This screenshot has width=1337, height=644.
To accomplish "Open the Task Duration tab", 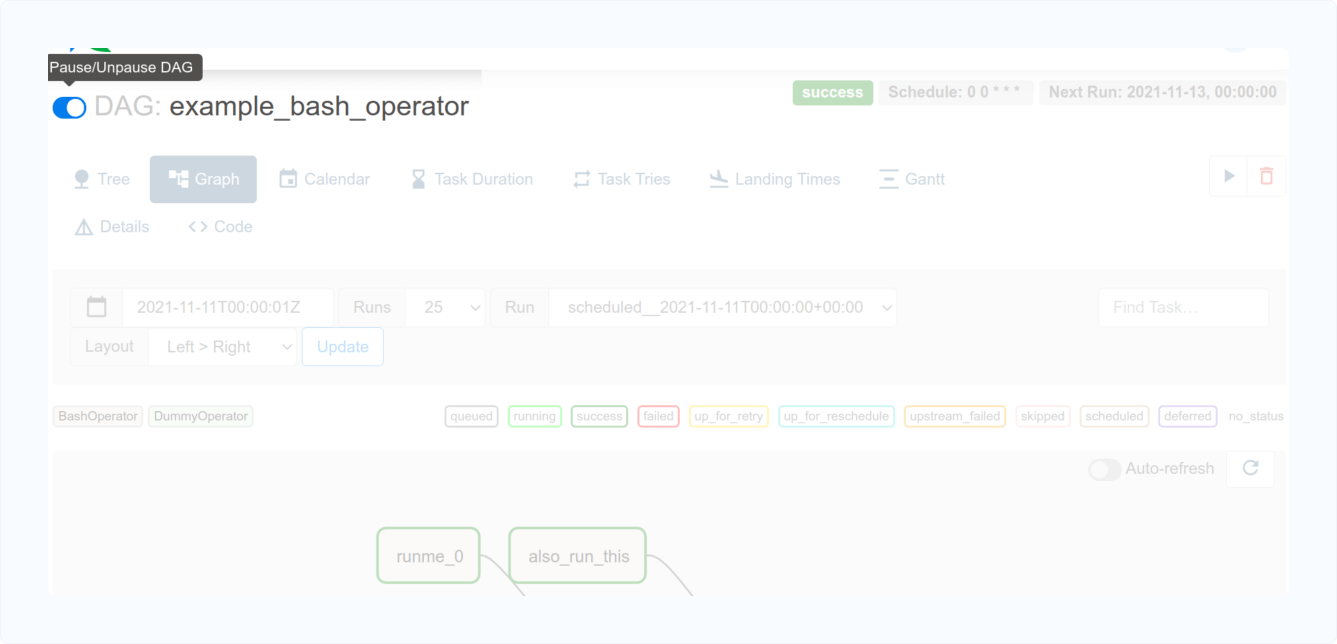I will [472, 179].
